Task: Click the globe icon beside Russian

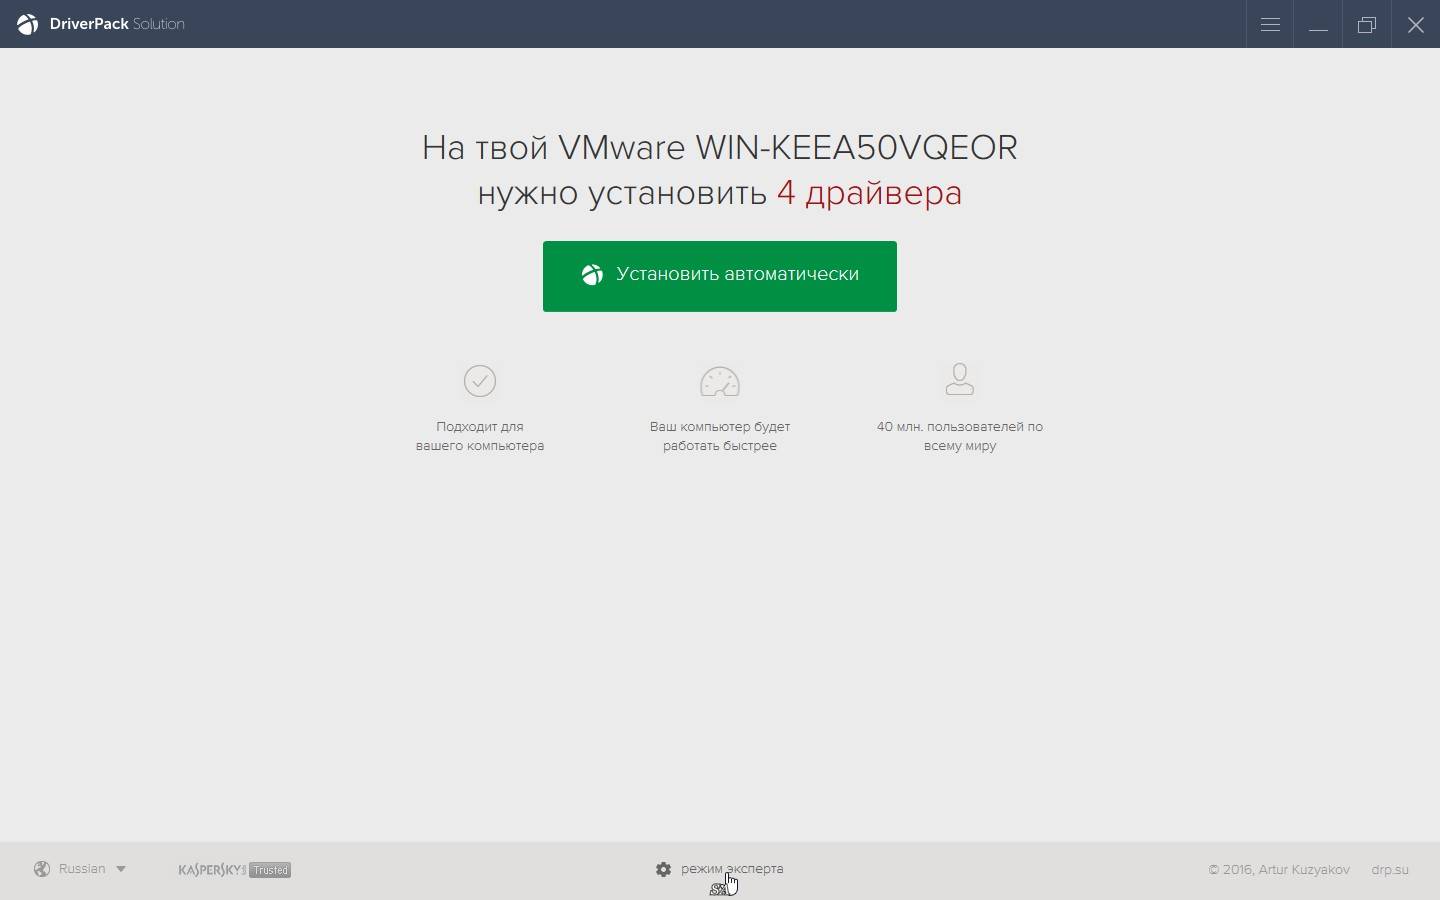Action: tap(42, 869)
